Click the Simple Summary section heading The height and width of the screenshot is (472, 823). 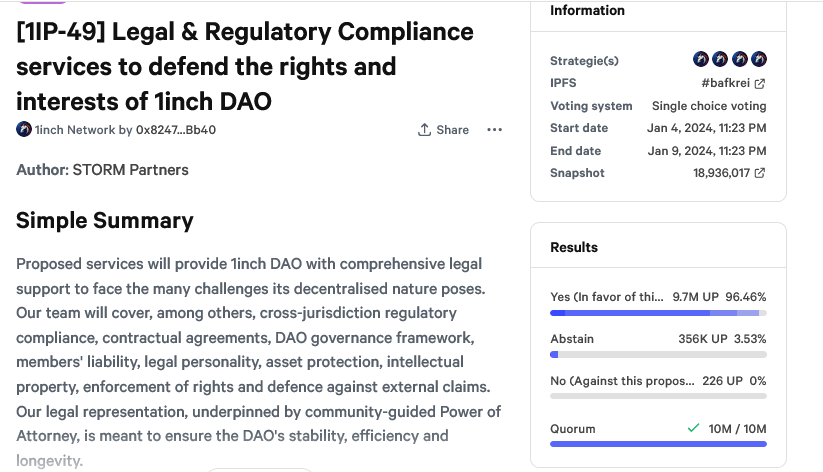click(x=105, y=221)
